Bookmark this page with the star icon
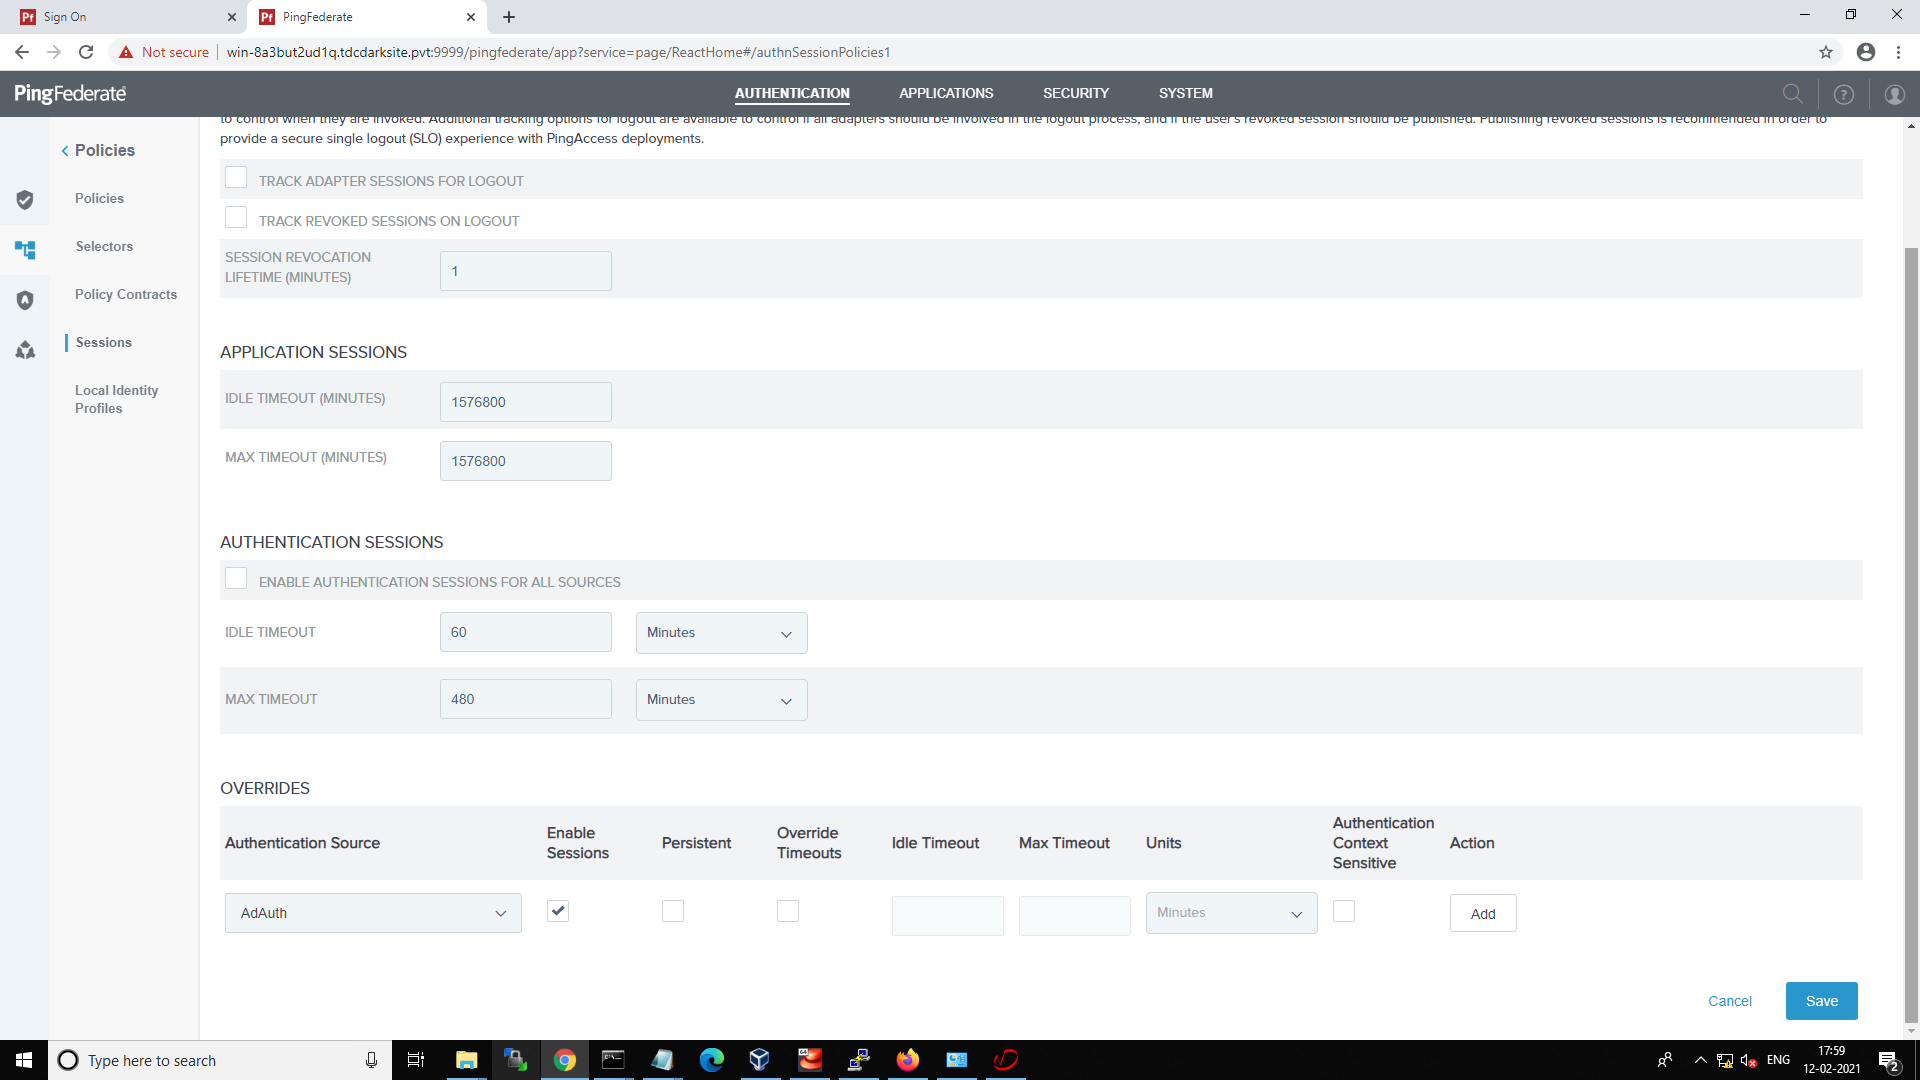 tap(1826, 52)
